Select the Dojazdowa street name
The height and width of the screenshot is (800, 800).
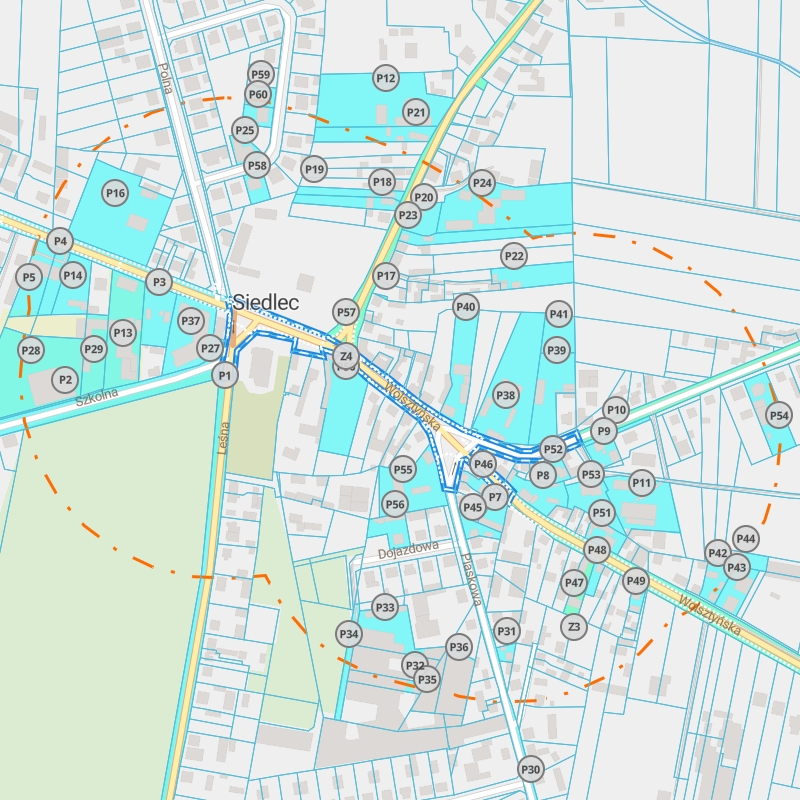pos(408,549)
